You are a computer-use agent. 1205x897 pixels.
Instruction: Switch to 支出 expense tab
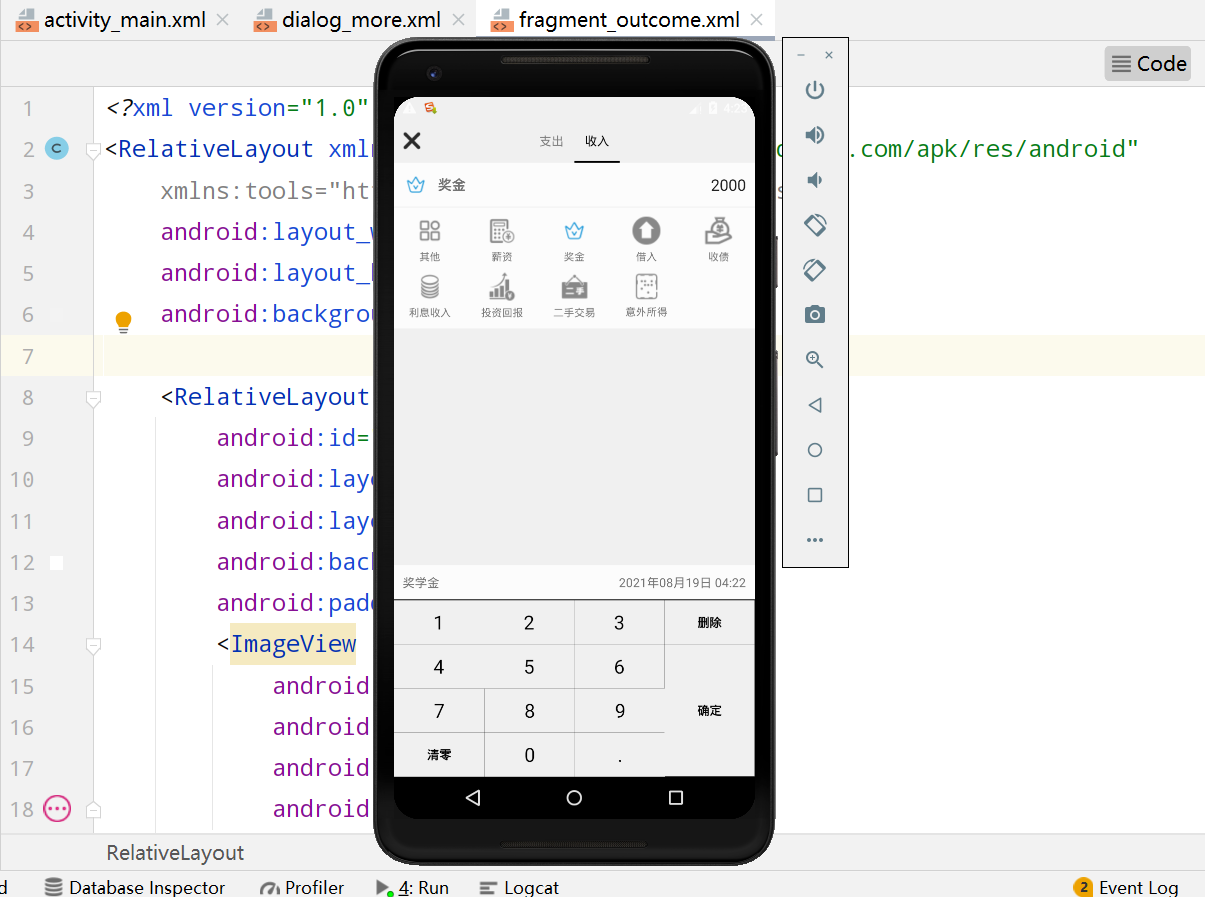click(x=552, y=142)
